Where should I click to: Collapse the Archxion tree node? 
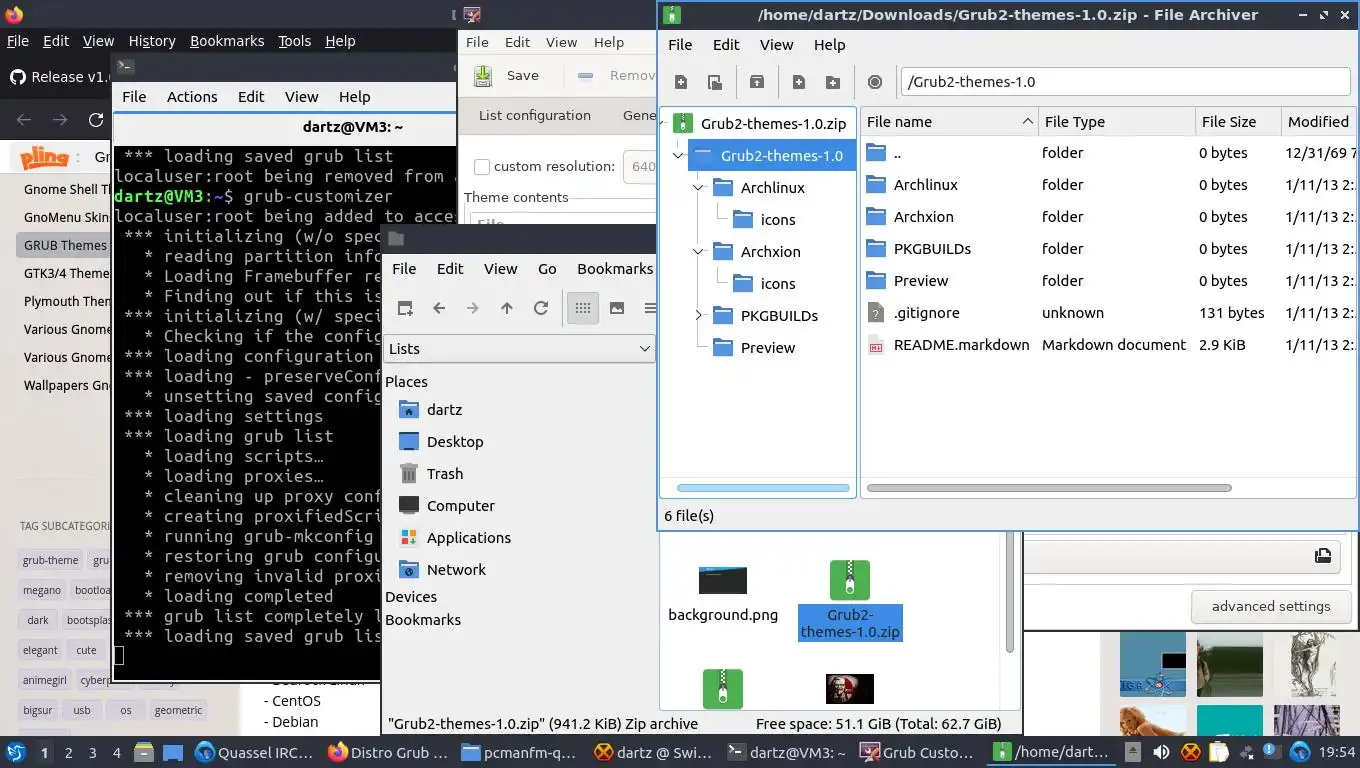[x=698, y=252]
